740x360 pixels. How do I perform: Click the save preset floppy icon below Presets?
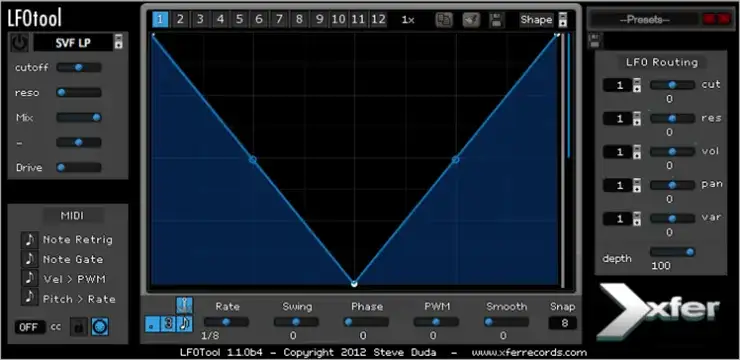coord(595,41)
